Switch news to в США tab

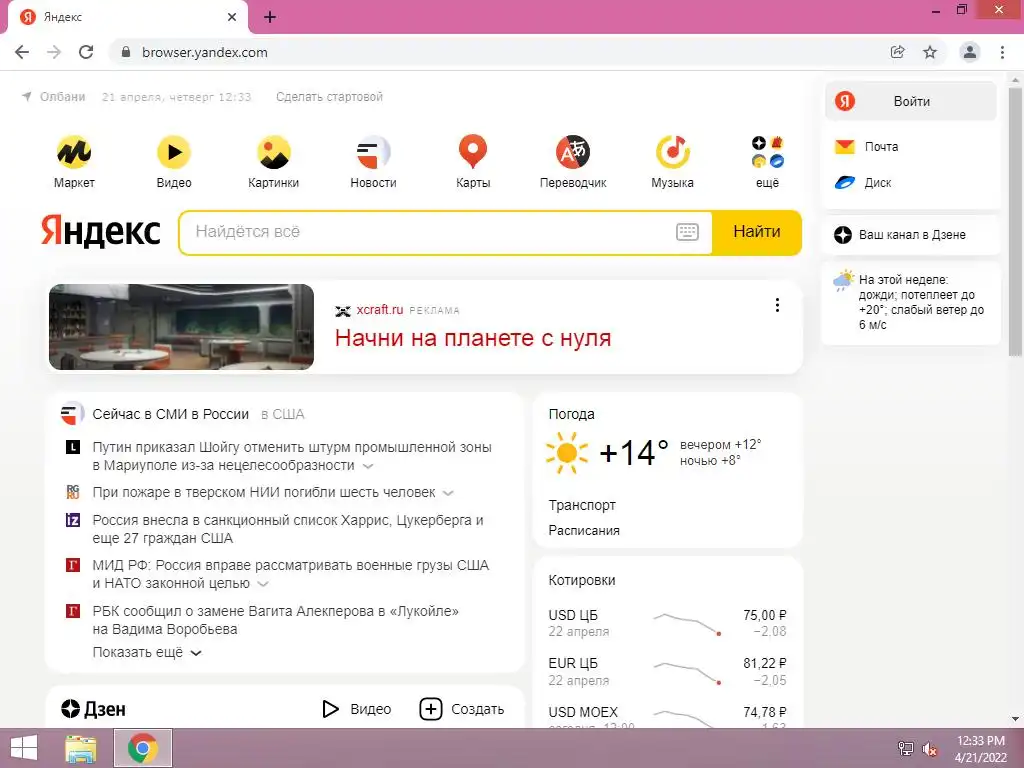pyautogui.click(x=282, y=414)
